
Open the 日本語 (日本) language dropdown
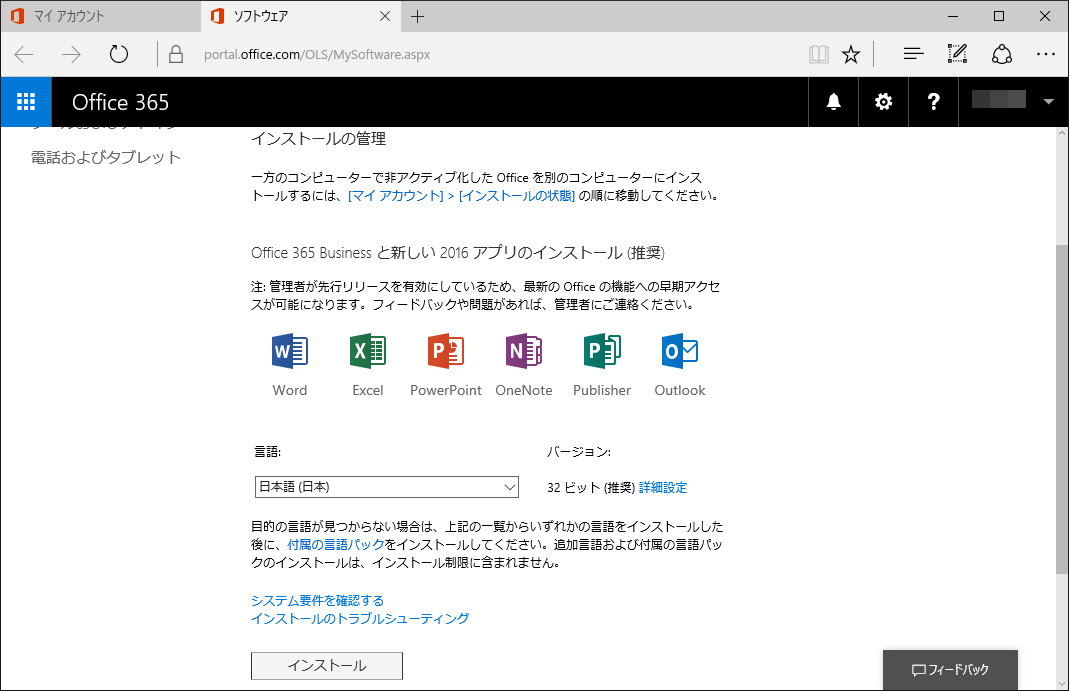387,487
